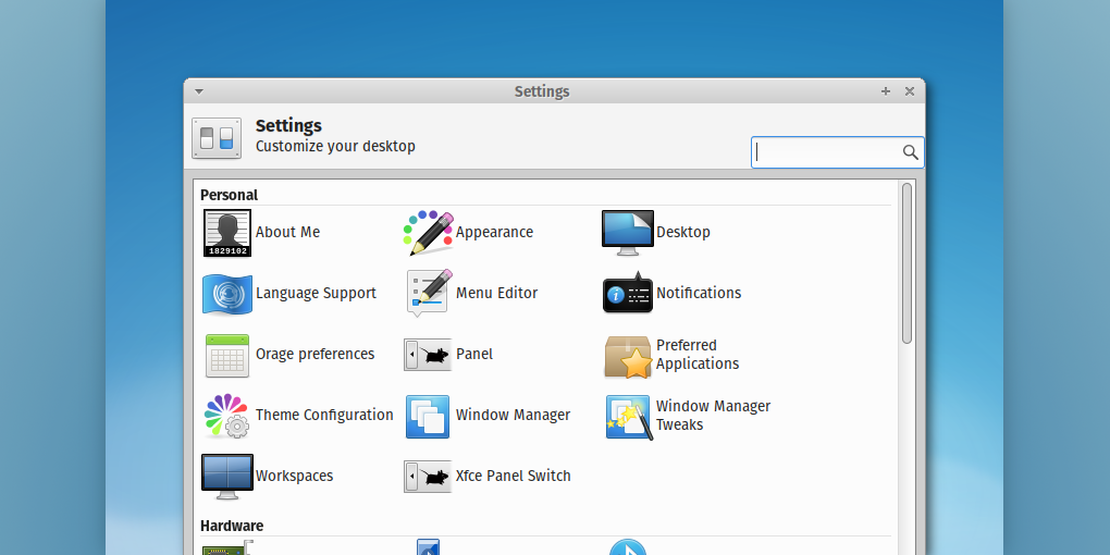Click the Appearance label
This screenshot has width=1110, height=555.
click(x=494, y=232)
